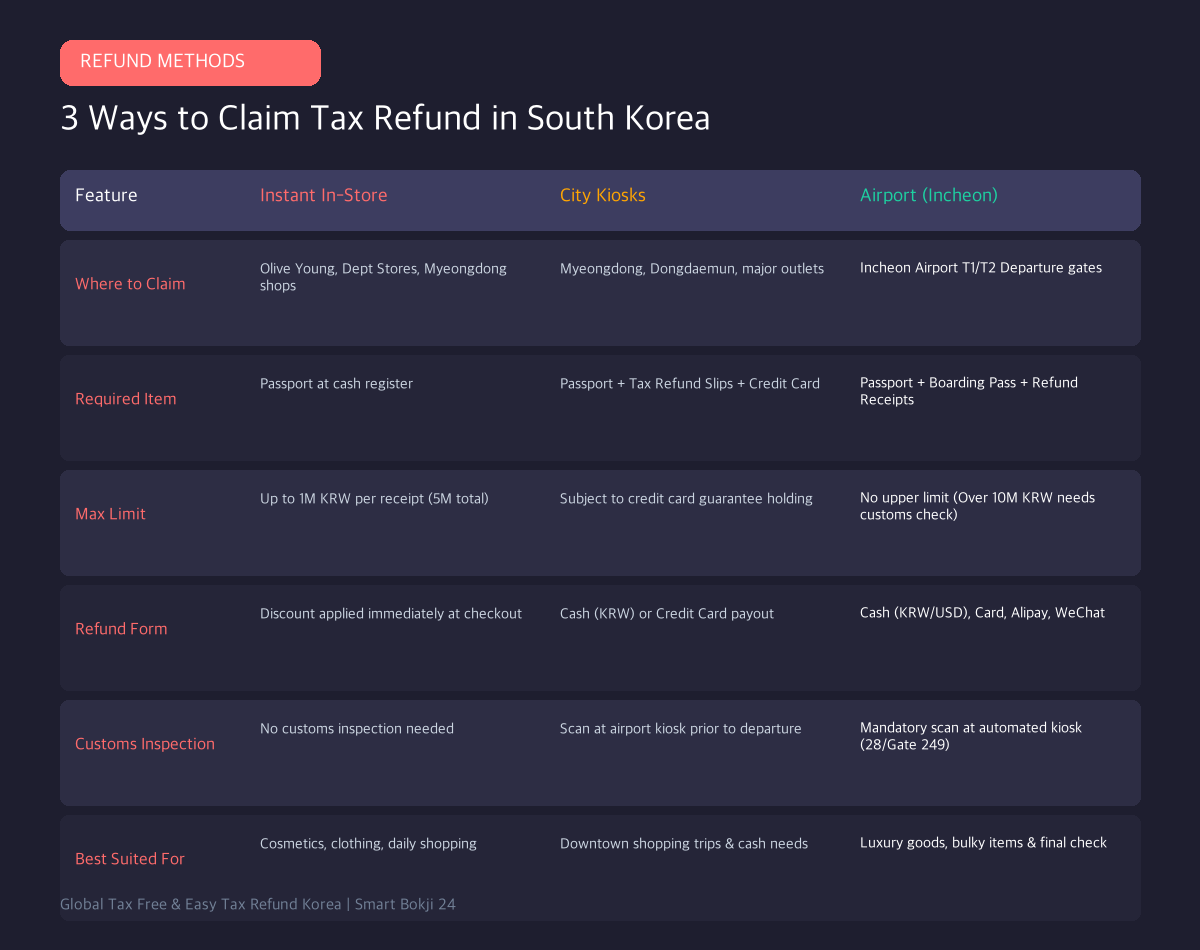Select the 'Instant In-Store' column header

[323, 195]
